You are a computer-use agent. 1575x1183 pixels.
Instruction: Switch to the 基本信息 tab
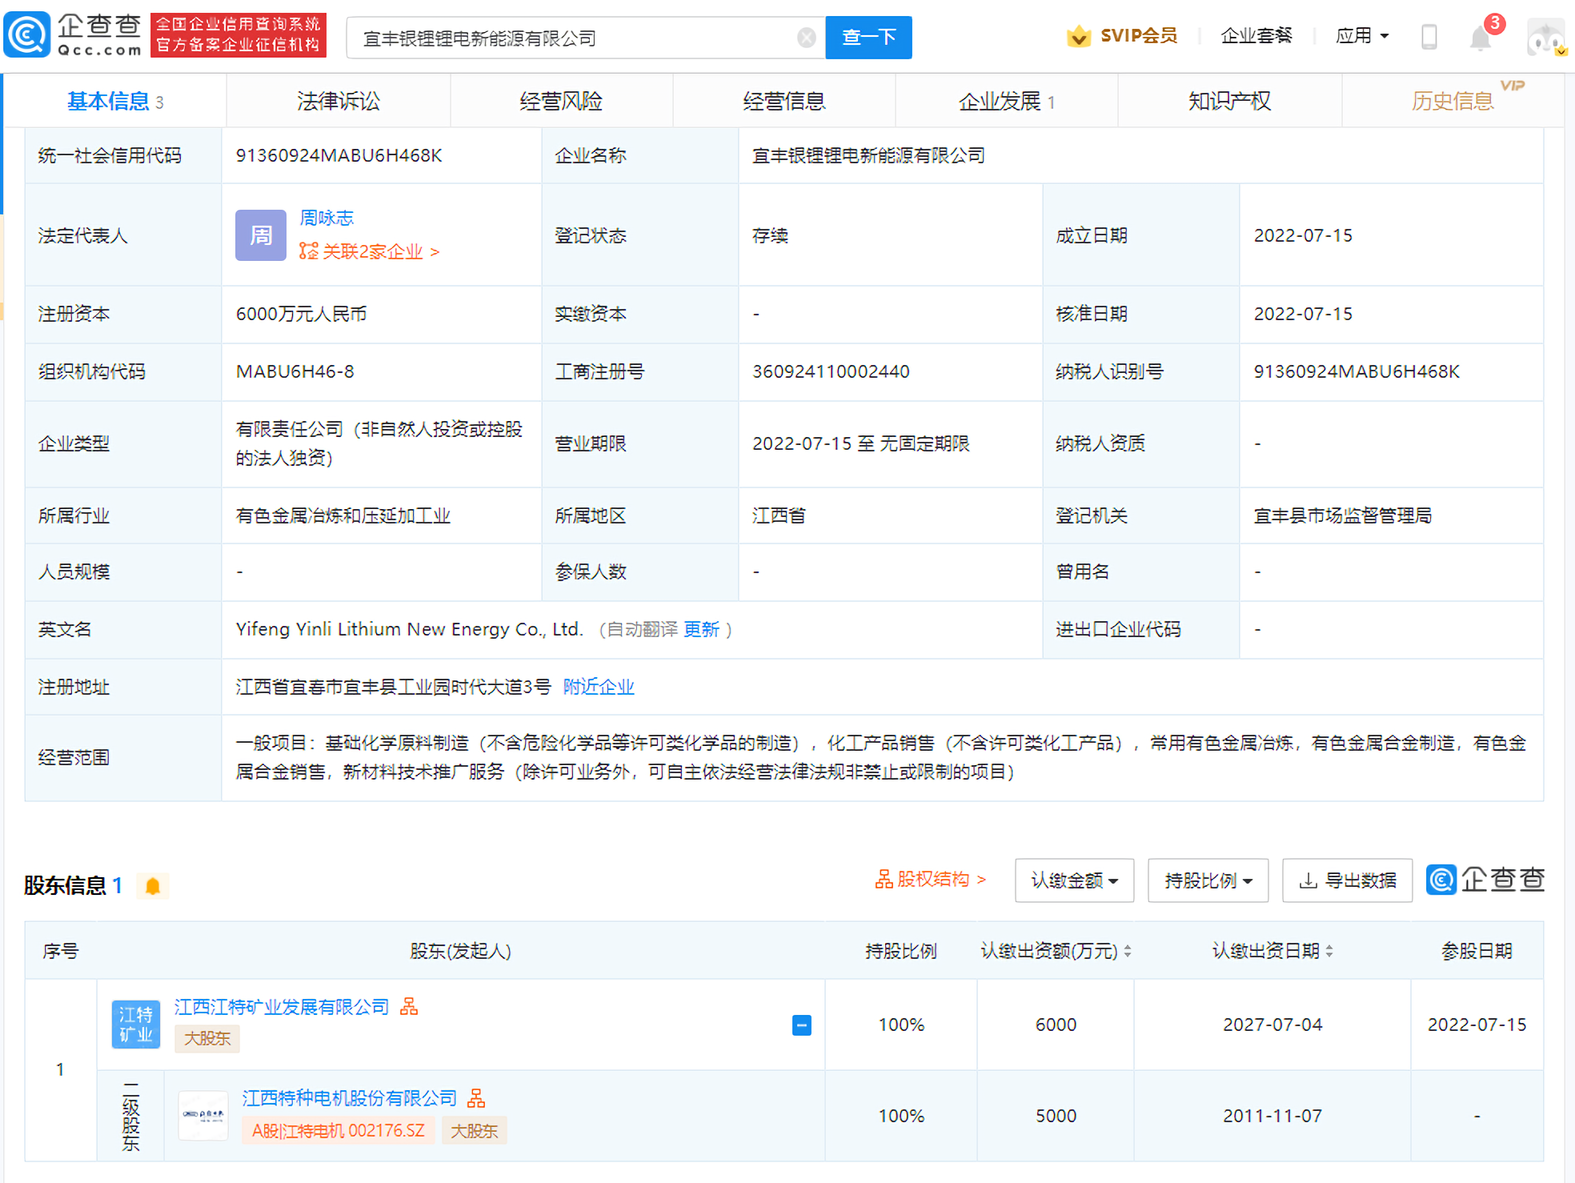point(114,101)
